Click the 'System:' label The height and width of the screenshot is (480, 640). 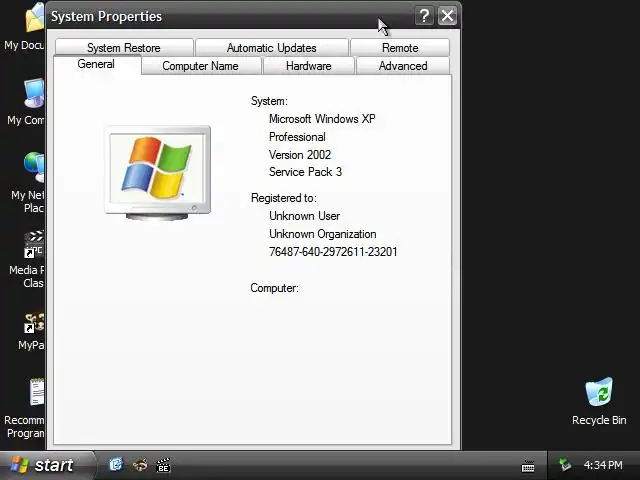269,101
